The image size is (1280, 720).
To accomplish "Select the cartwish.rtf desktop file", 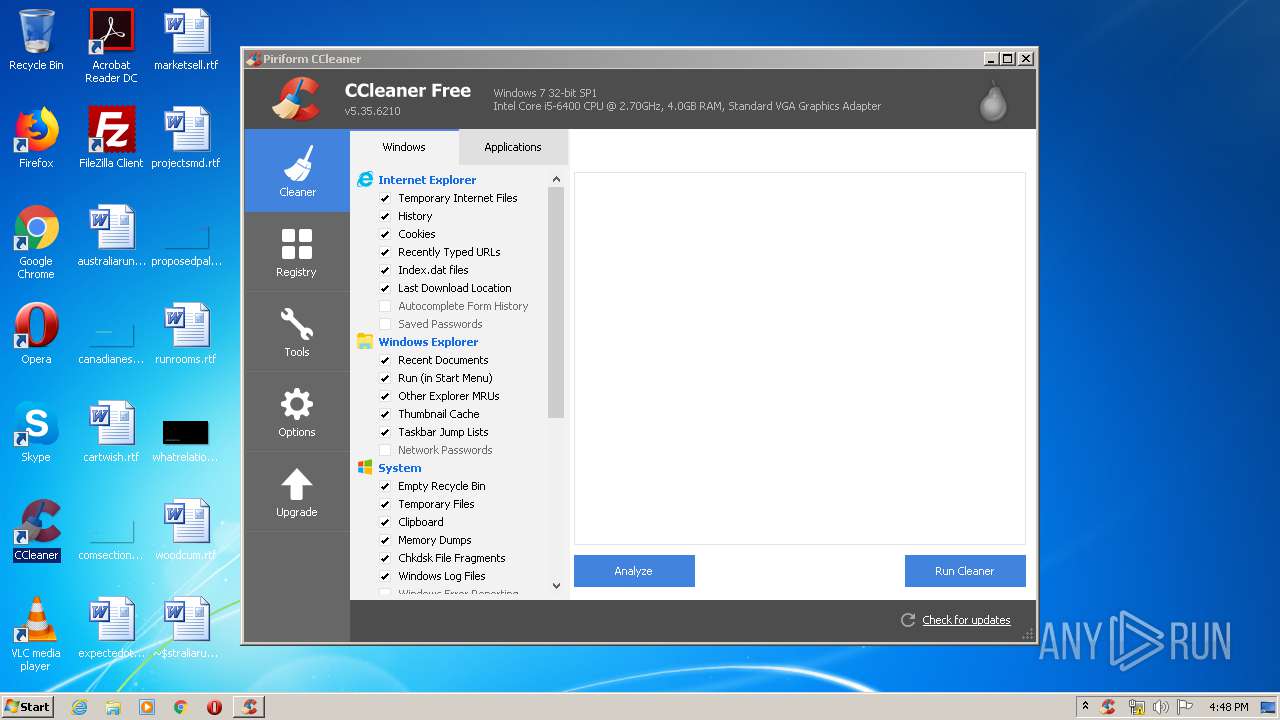I will point(111,432).
